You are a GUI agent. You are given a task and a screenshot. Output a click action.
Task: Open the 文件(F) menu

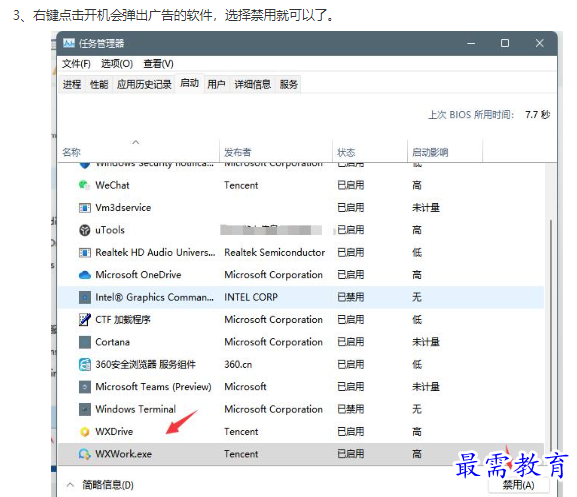tap(76, 64)
